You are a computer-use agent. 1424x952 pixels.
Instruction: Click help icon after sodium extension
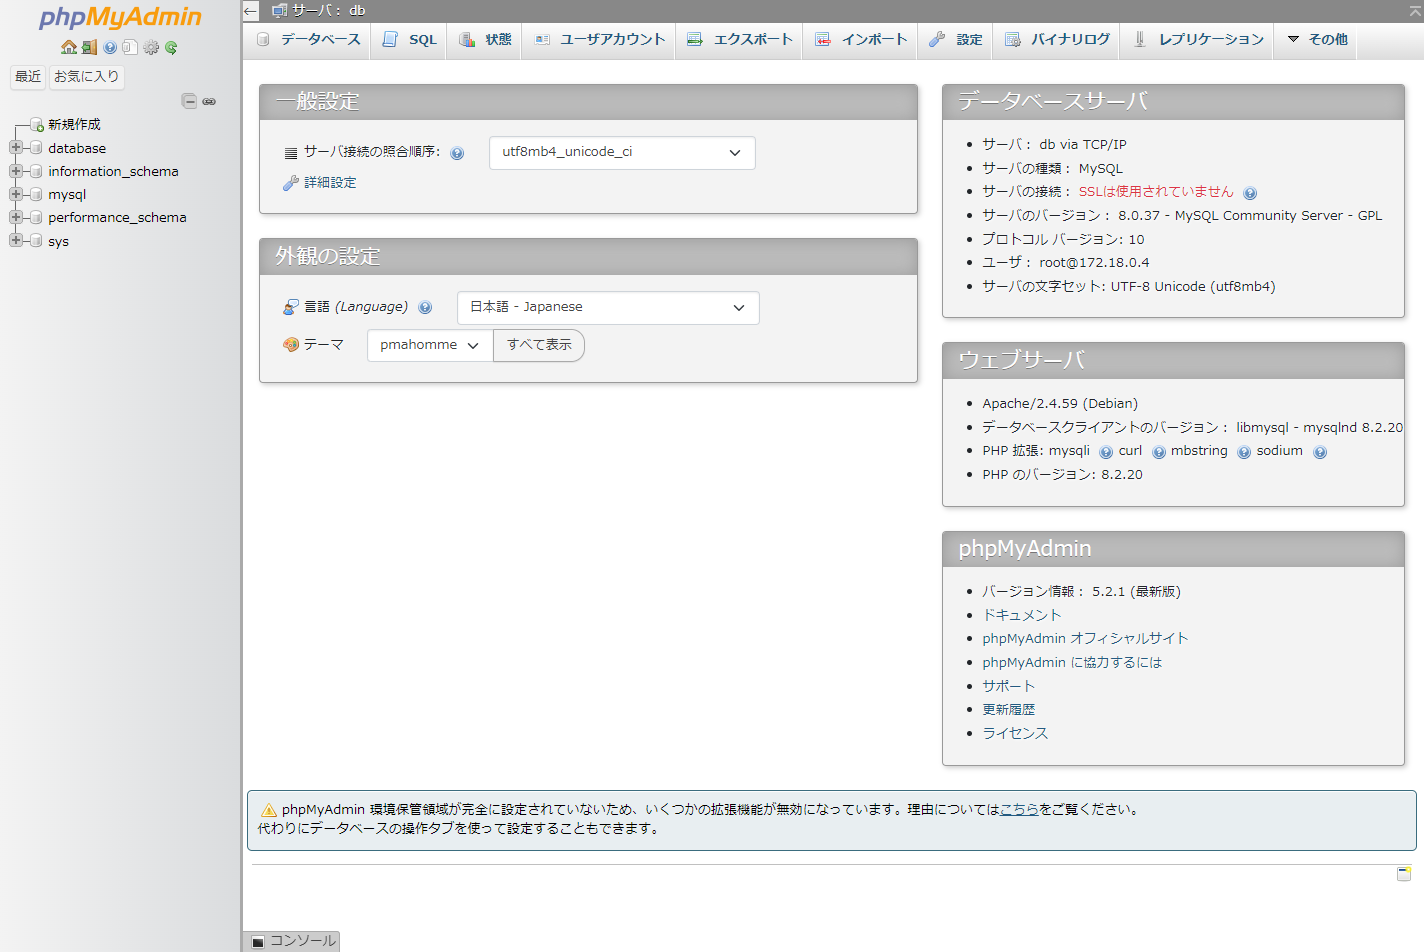point(1320,452)
